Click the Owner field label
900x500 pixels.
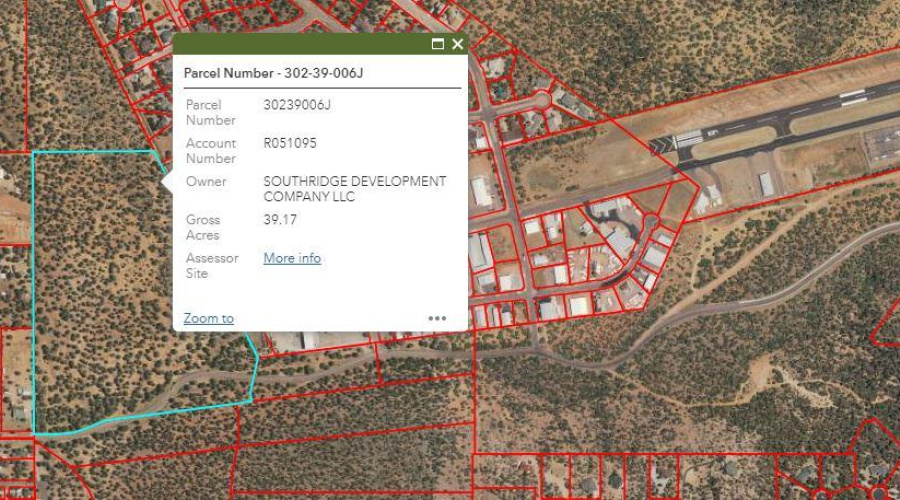pos(206,182)
